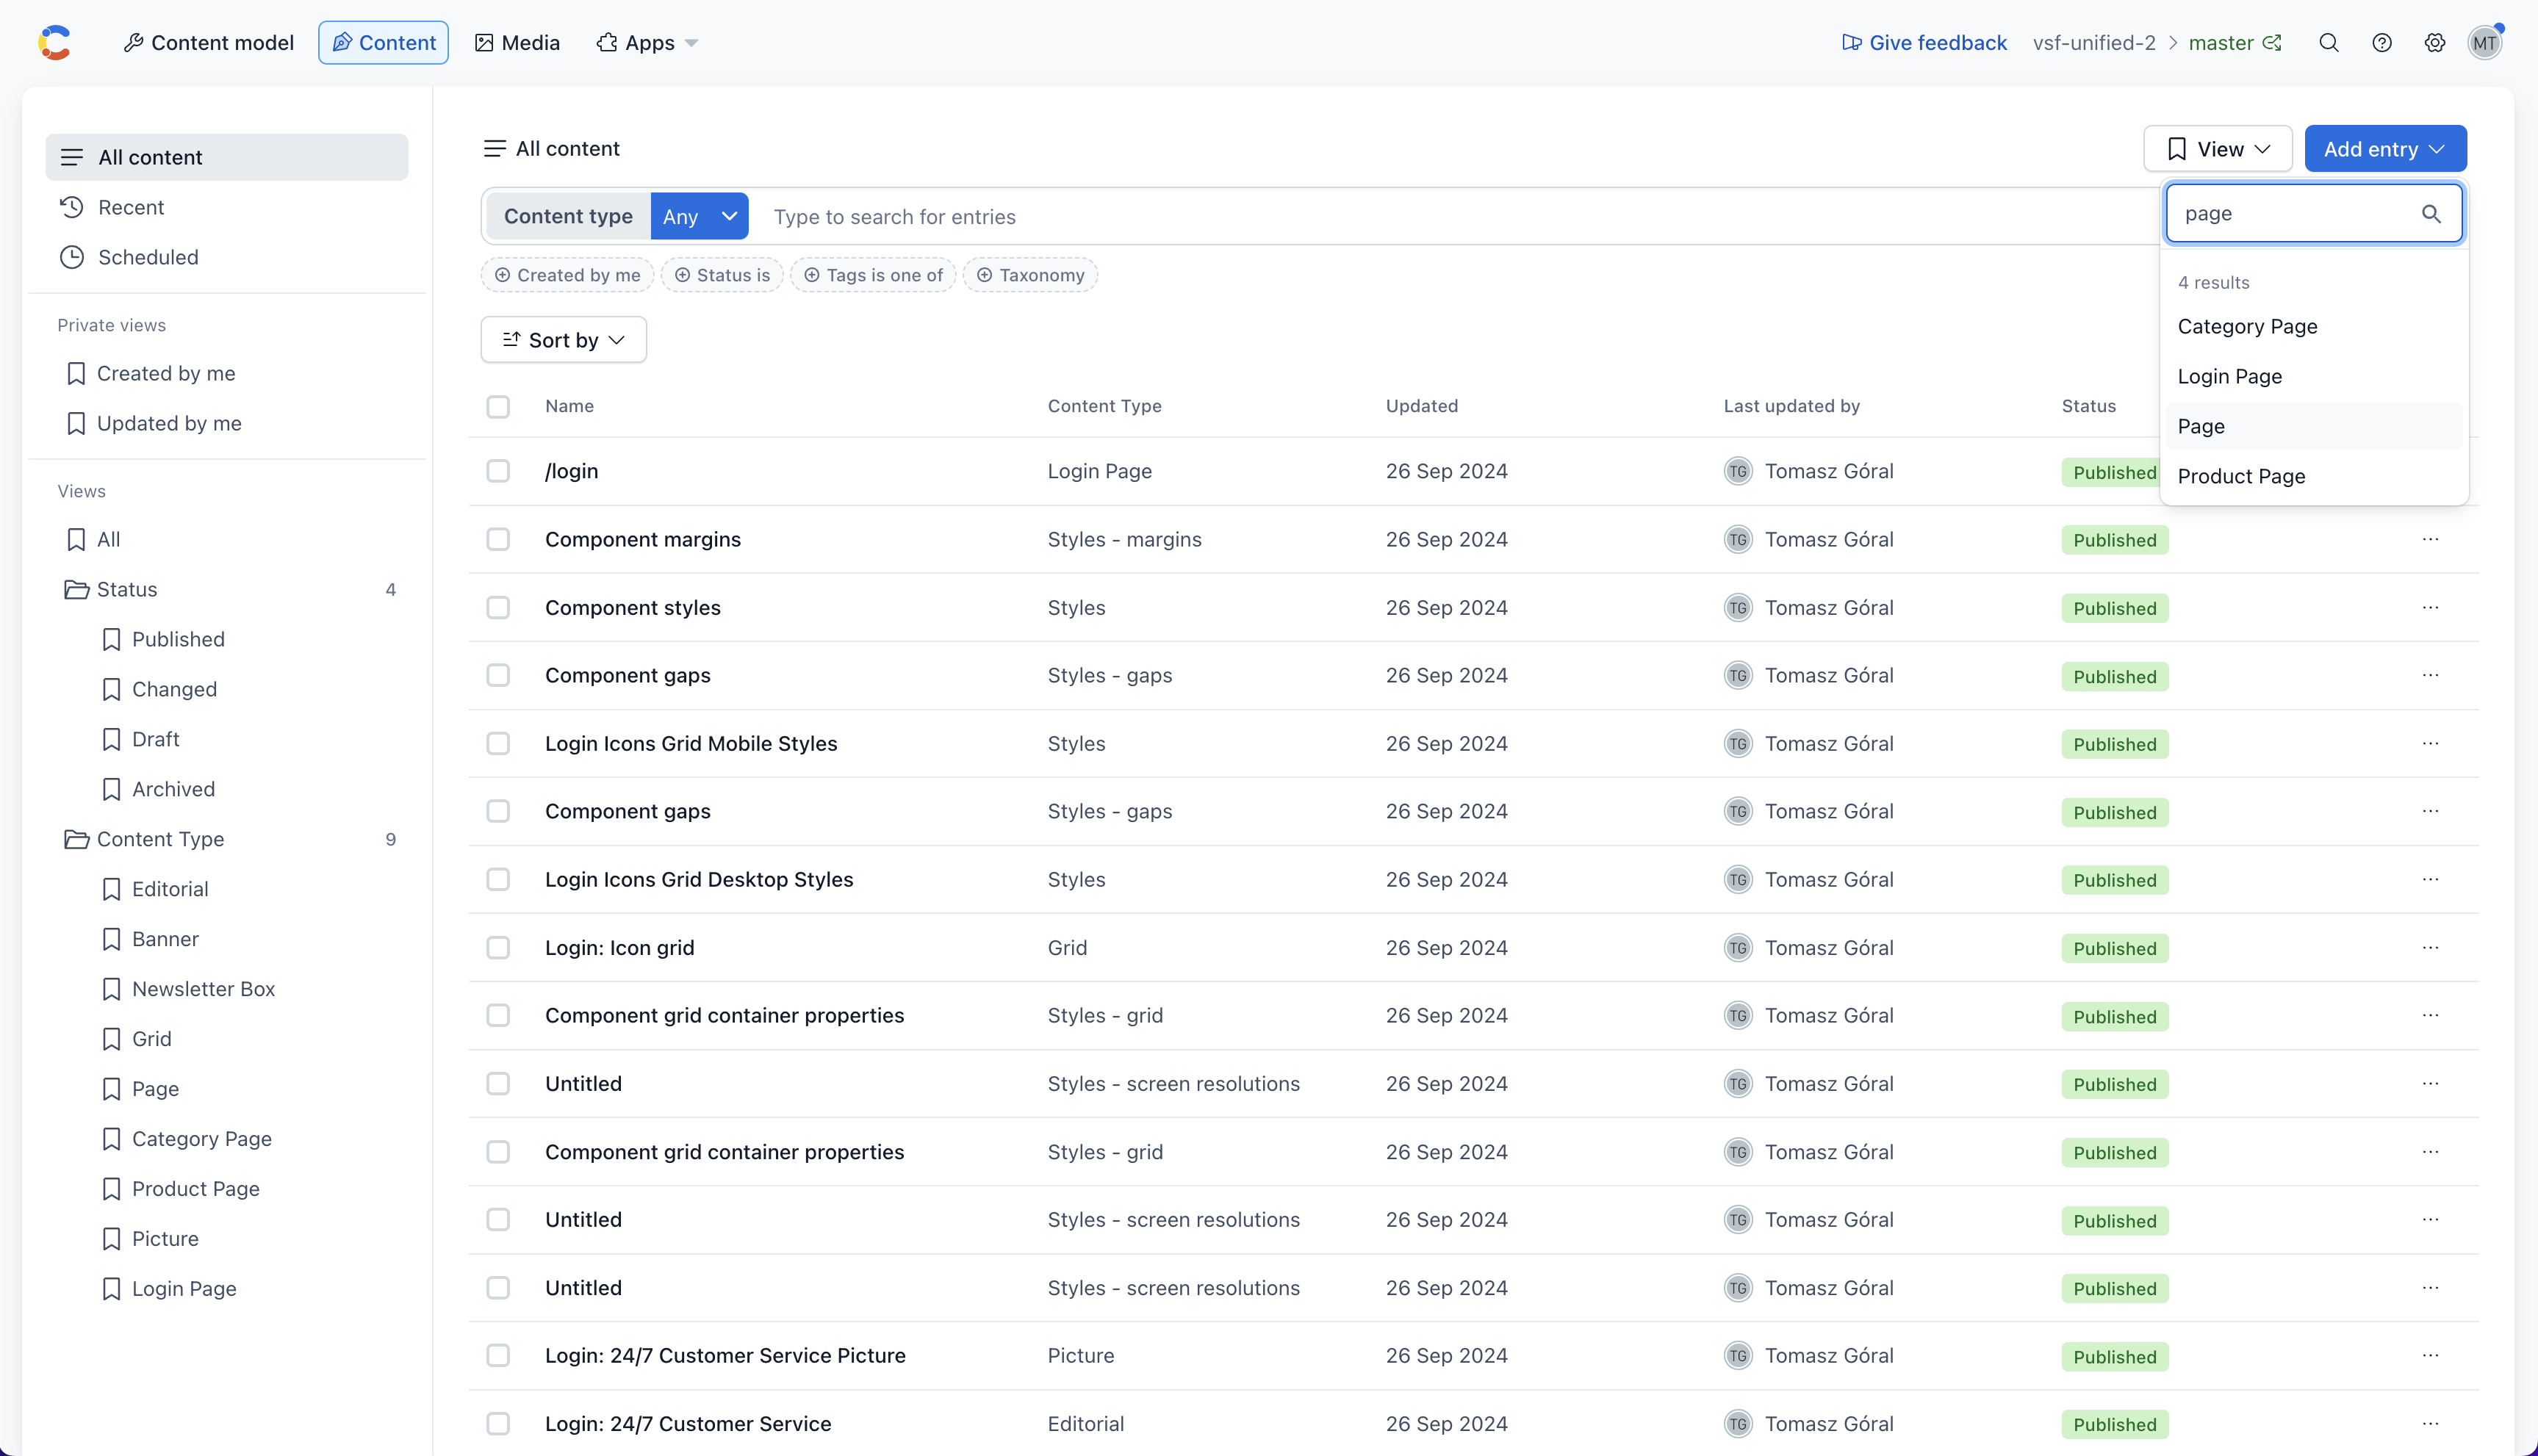Add the Status is filter

click(x=722, y=275)
